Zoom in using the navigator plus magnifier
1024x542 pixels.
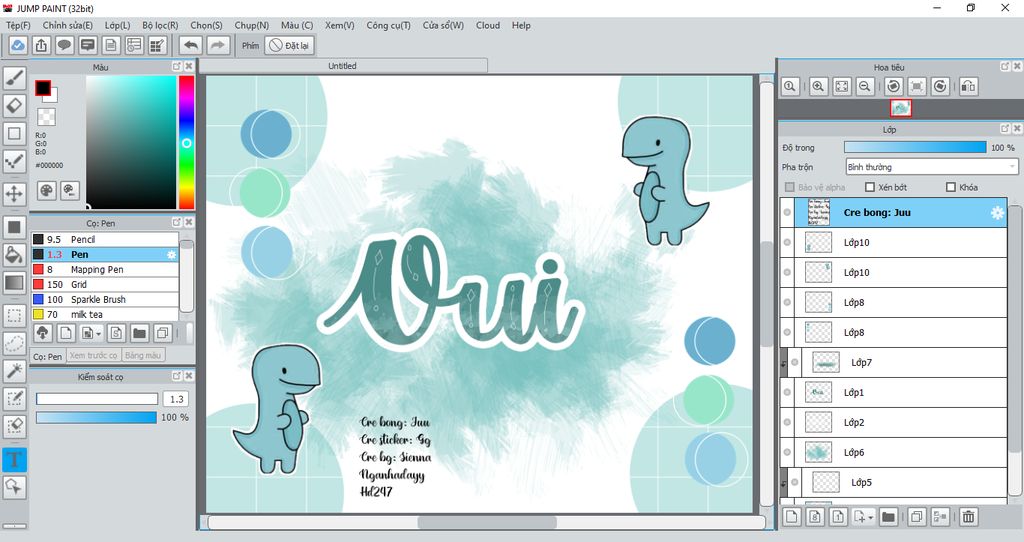[x=818, y=86]
